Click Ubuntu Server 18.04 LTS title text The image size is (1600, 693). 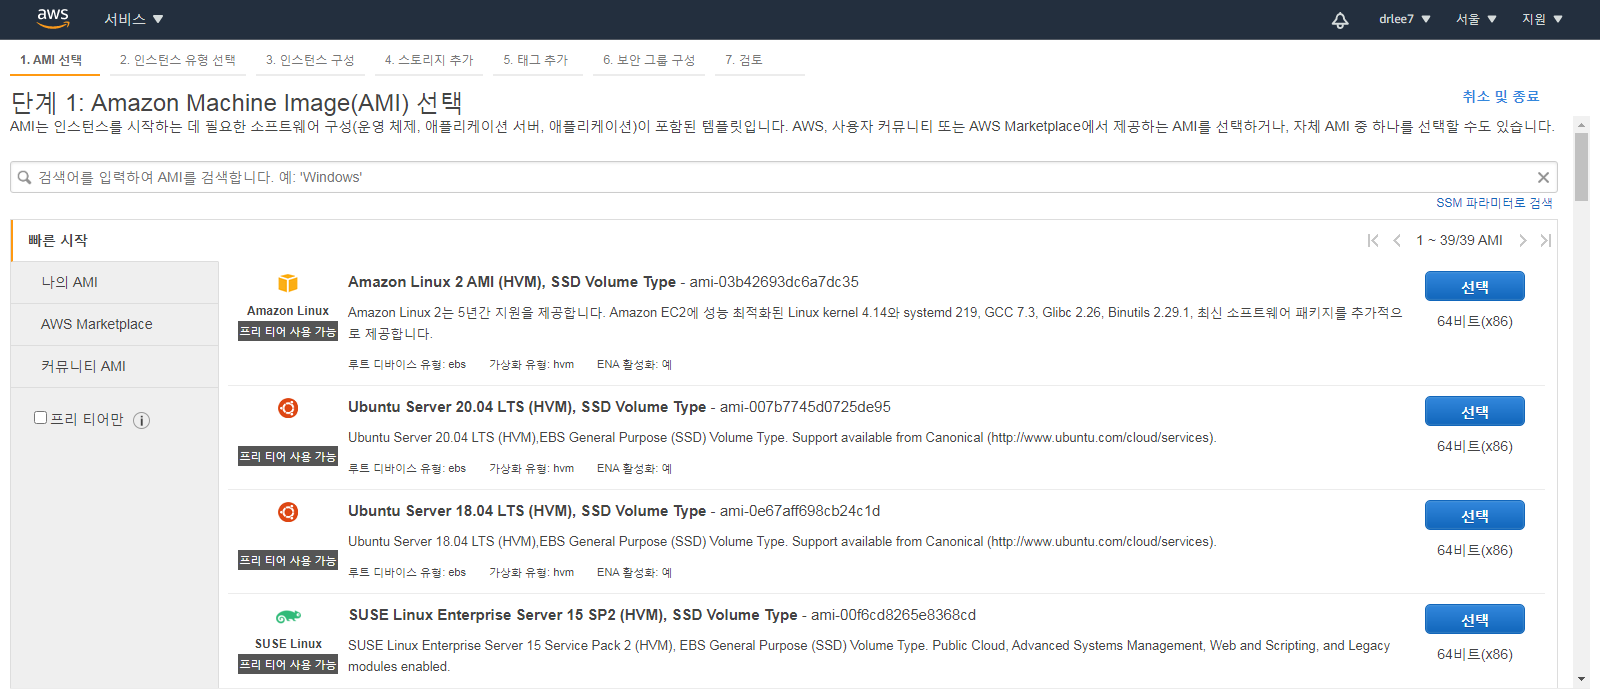(527, 511)
